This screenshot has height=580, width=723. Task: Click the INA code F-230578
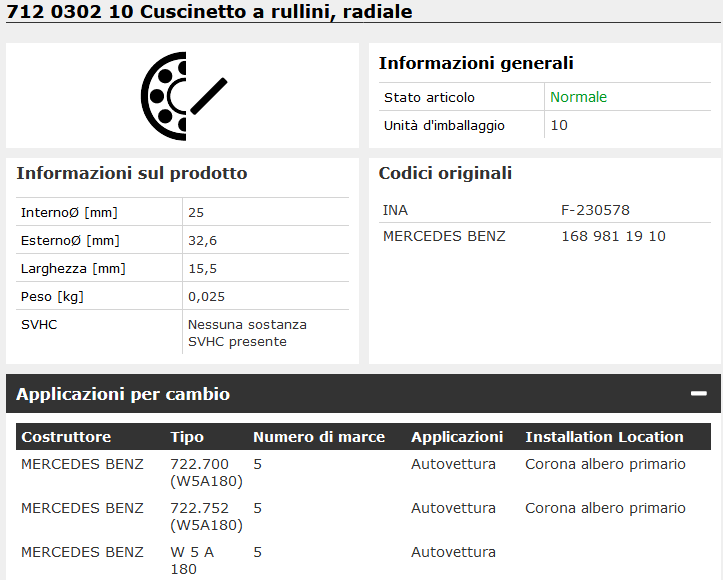point(595,210)
